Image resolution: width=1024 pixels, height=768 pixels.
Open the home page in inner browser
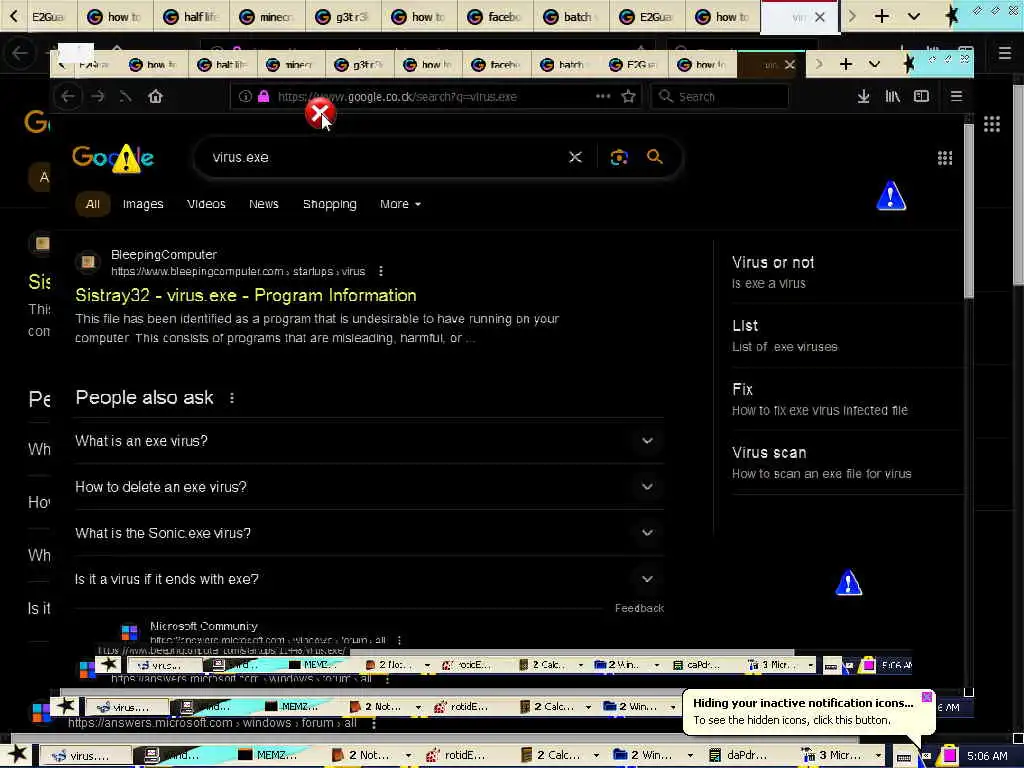[155, 97]
